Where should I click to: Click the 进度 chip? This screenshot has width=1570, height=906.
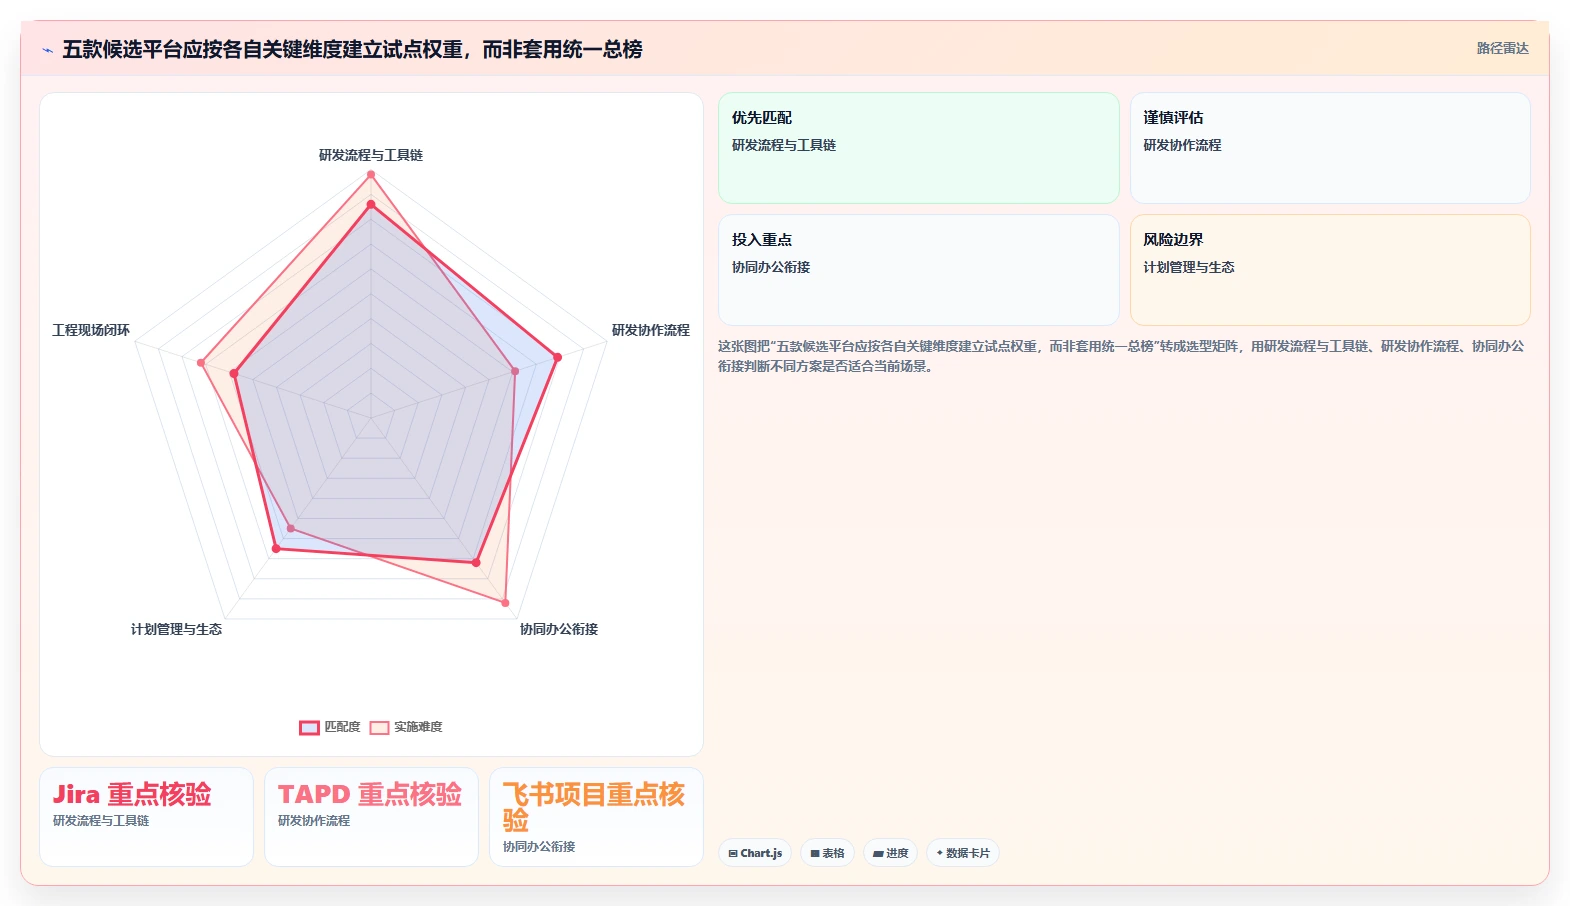[890, 853]
